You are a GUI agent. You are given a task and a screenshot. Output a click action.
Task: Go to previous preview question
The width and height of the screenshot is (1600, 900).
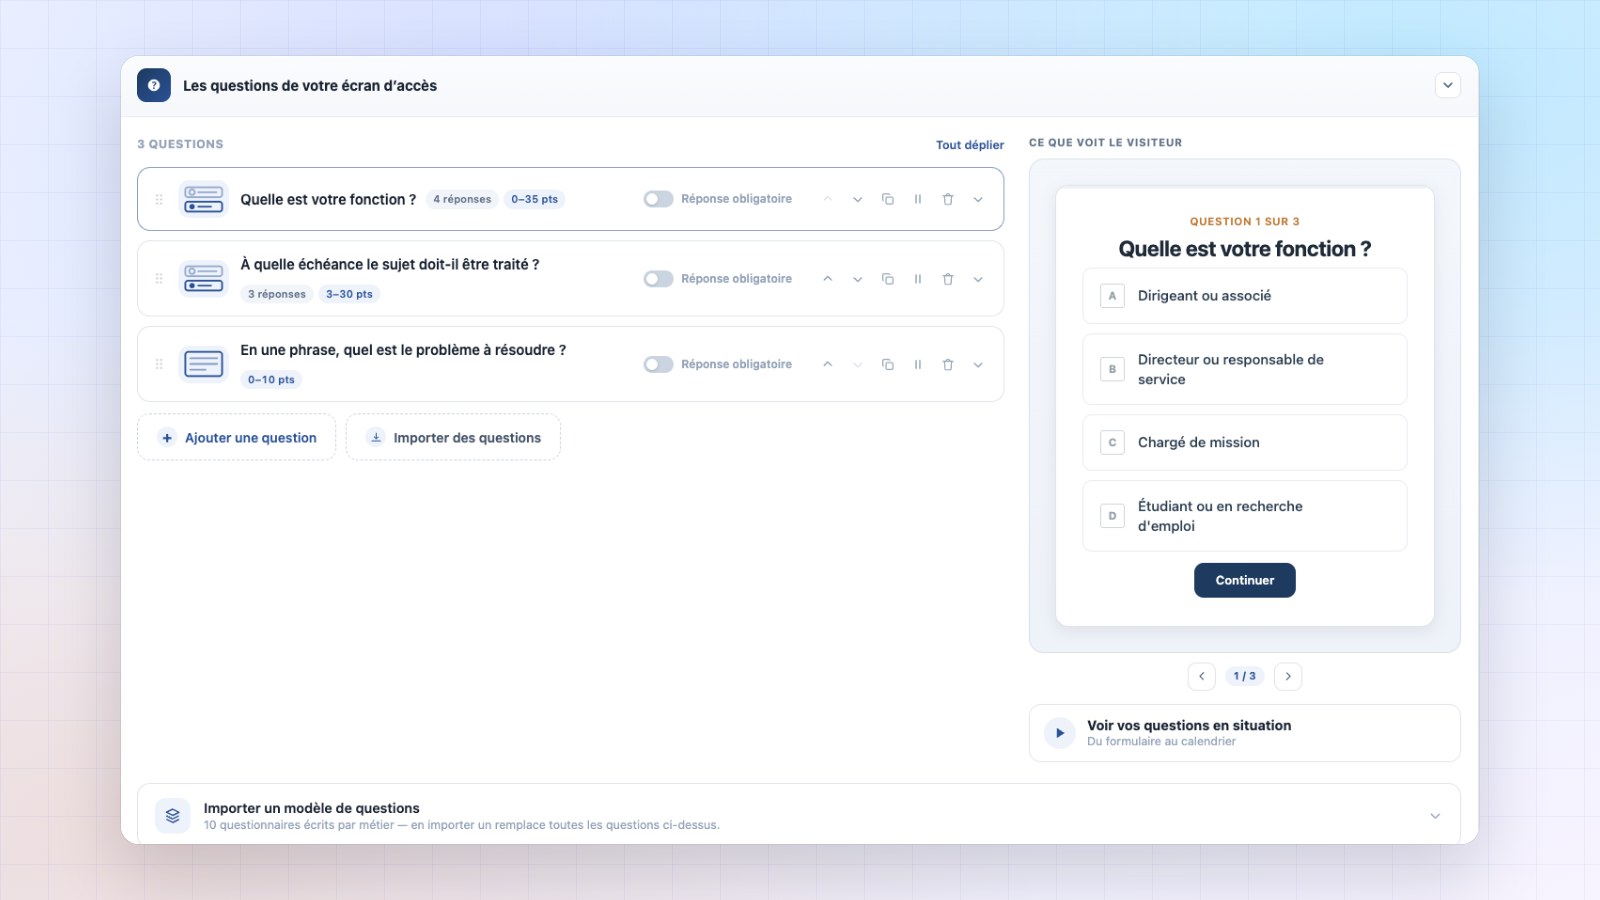pos(1202,676)
